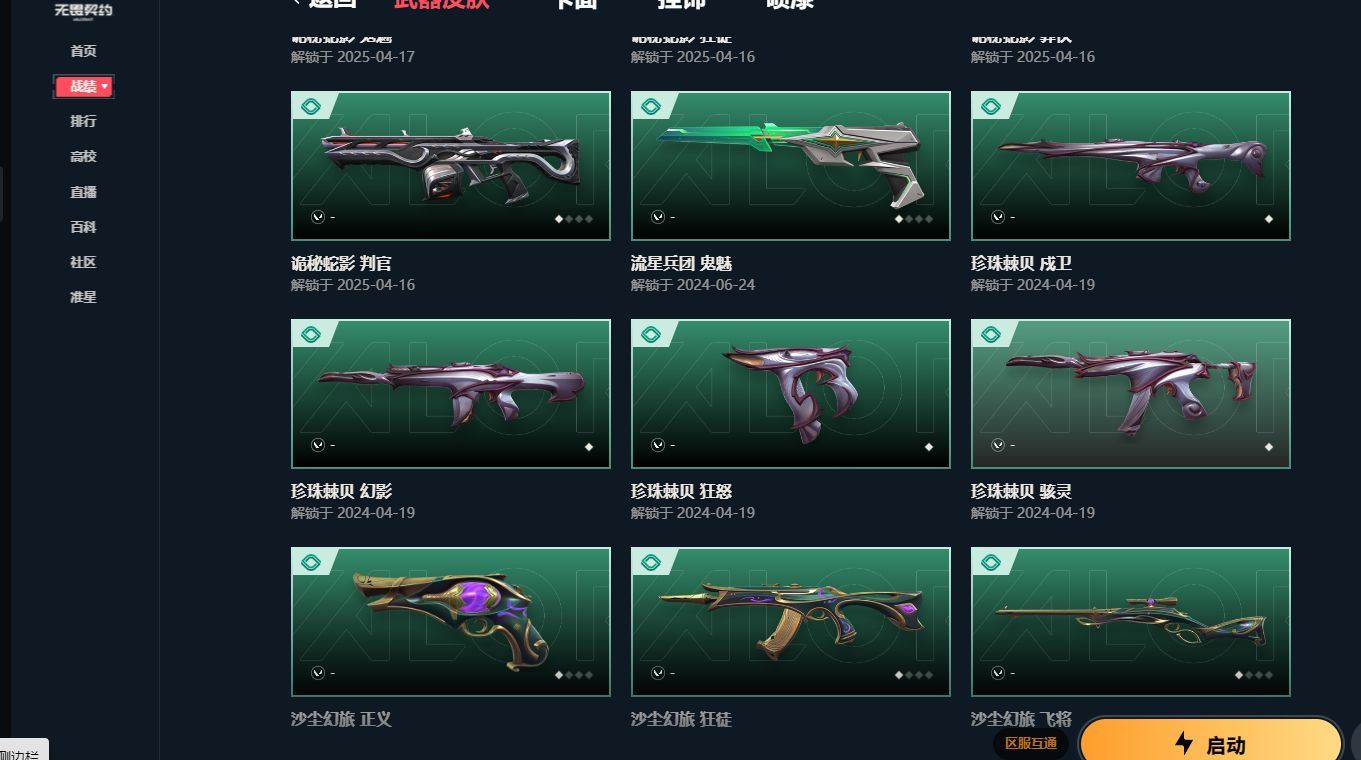Click the tier badge icon on 珍珠棘贝 狂怒 card
Image resolution: width=1361 pixels, height=760 pixels.
pos(651,335)
